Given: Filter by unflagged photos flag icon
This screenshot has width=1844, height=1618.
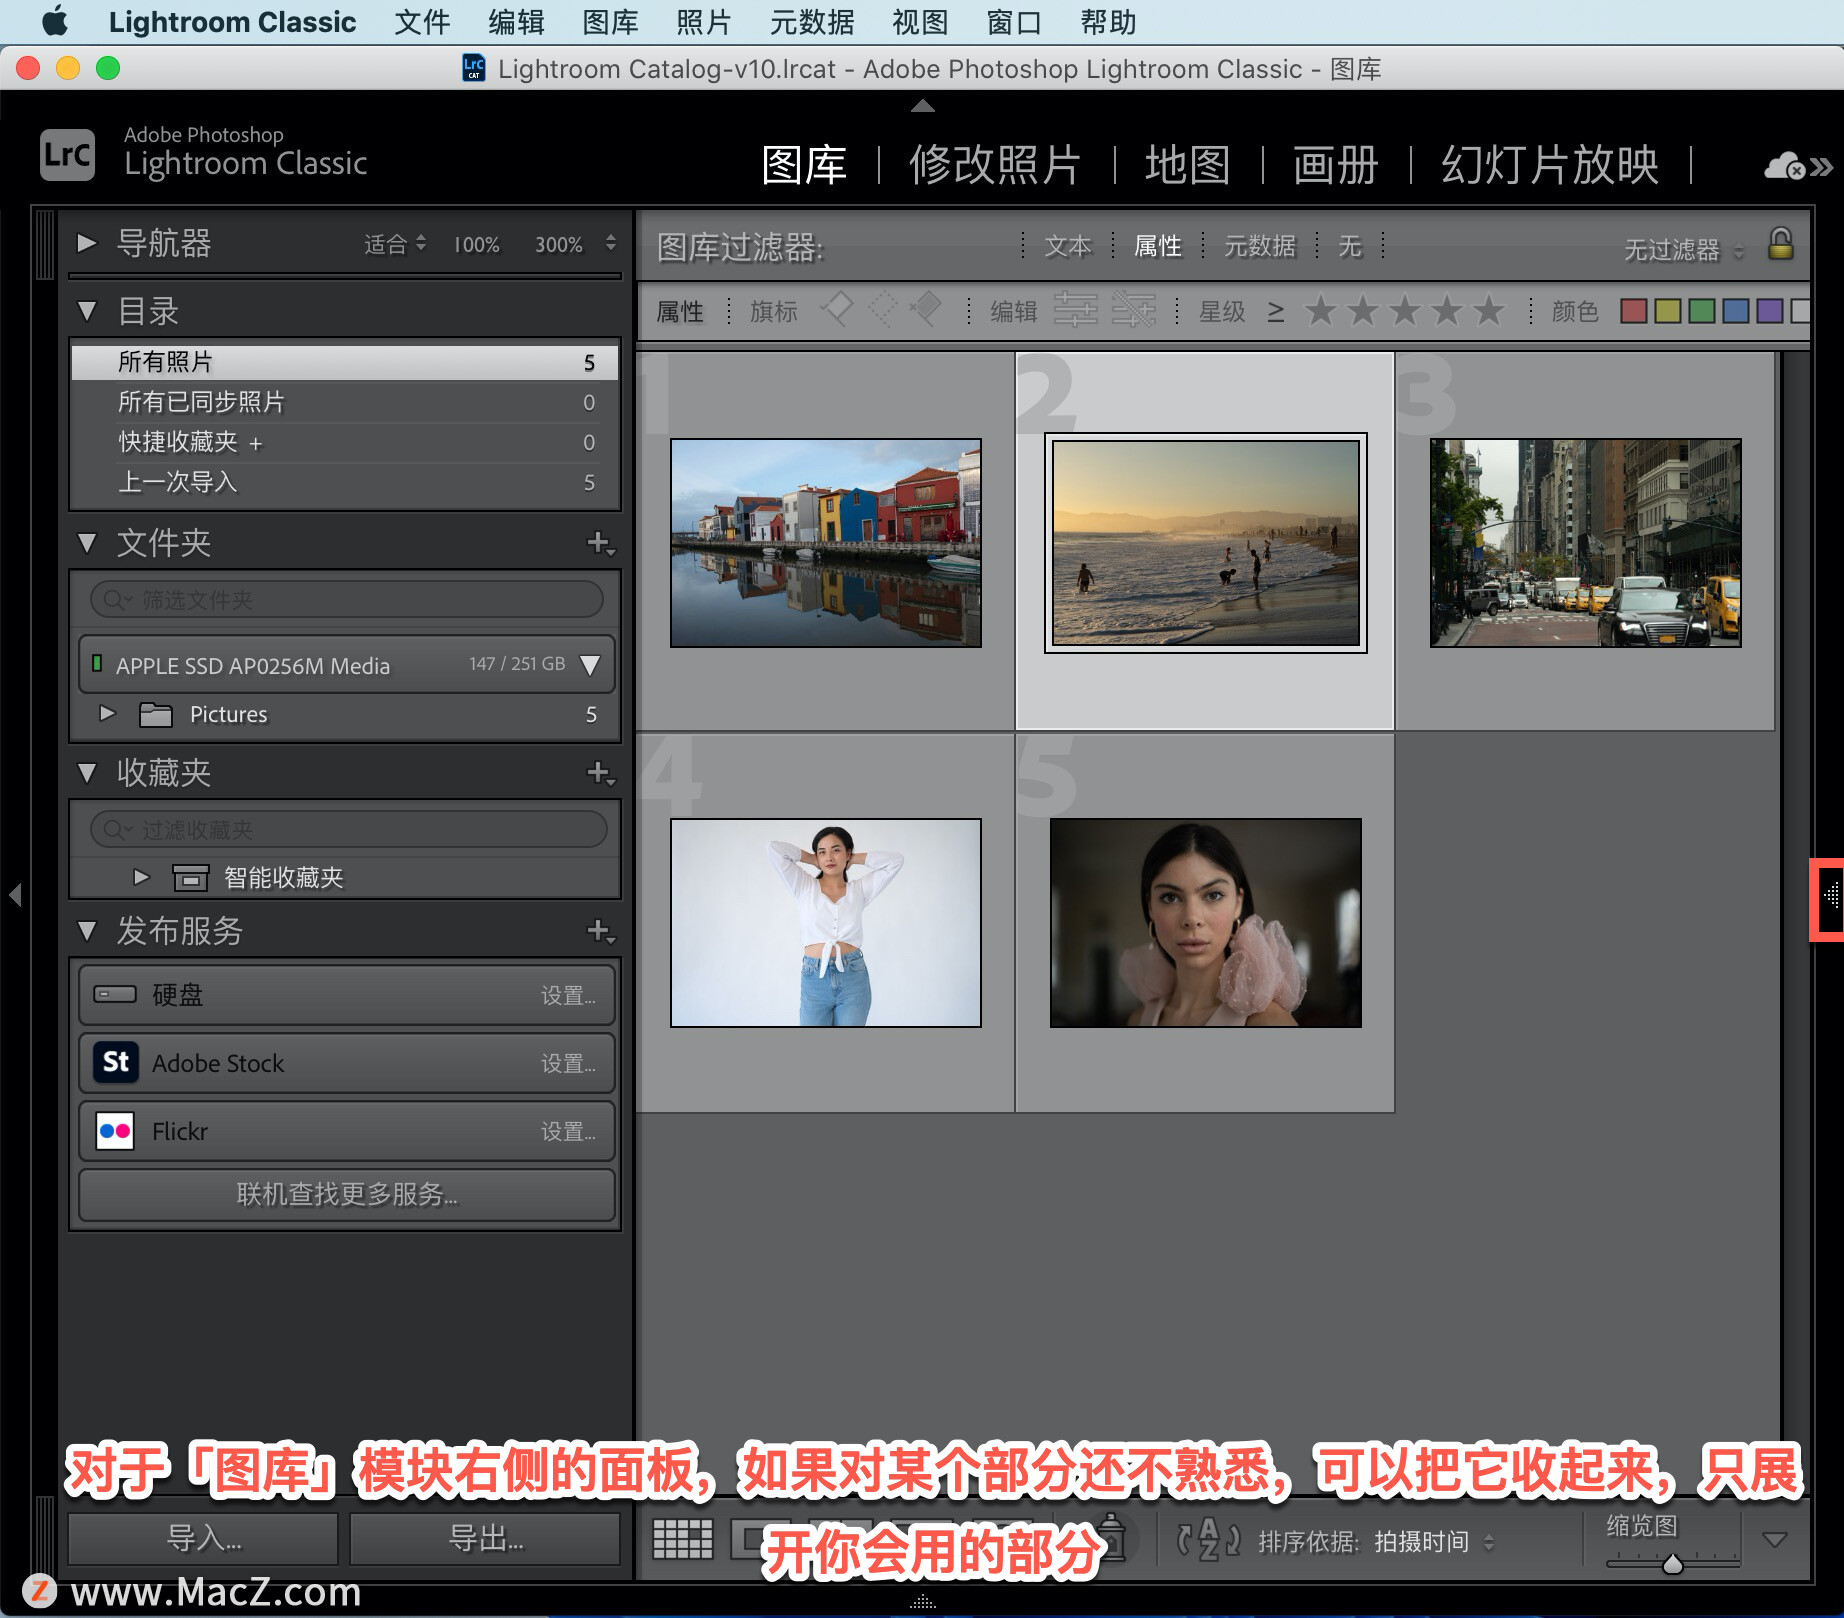Looking at the screenshot, I should point(882,310).
